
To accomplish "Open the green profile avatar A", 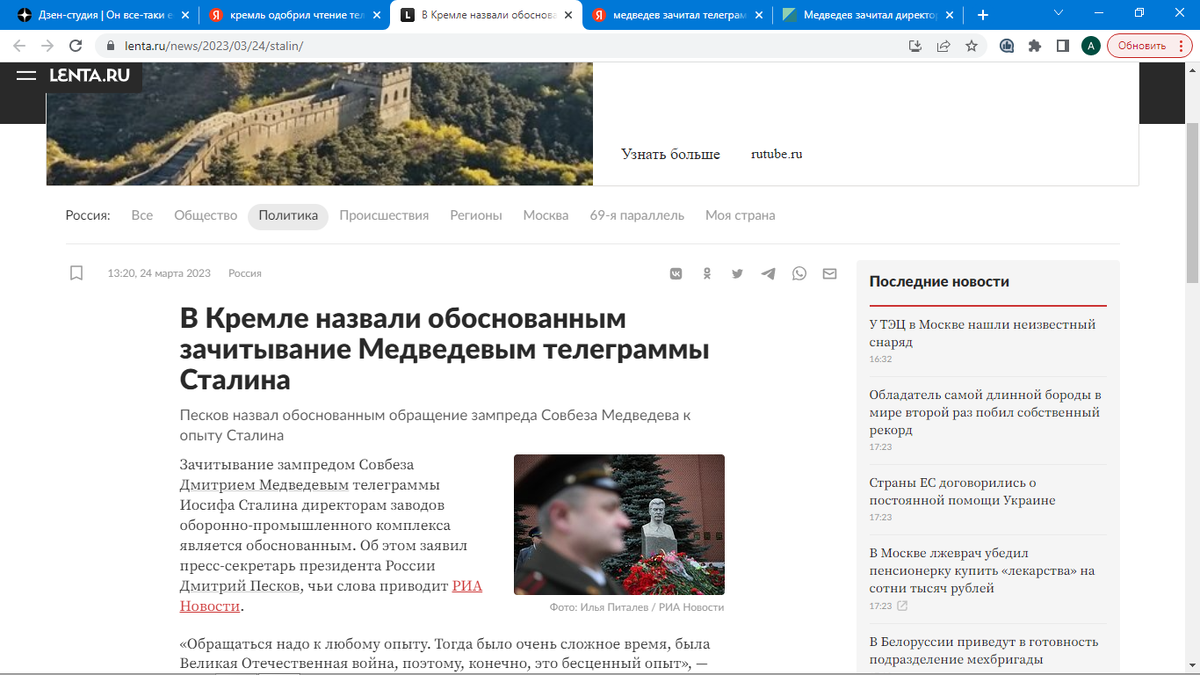I will [1091, 46].
